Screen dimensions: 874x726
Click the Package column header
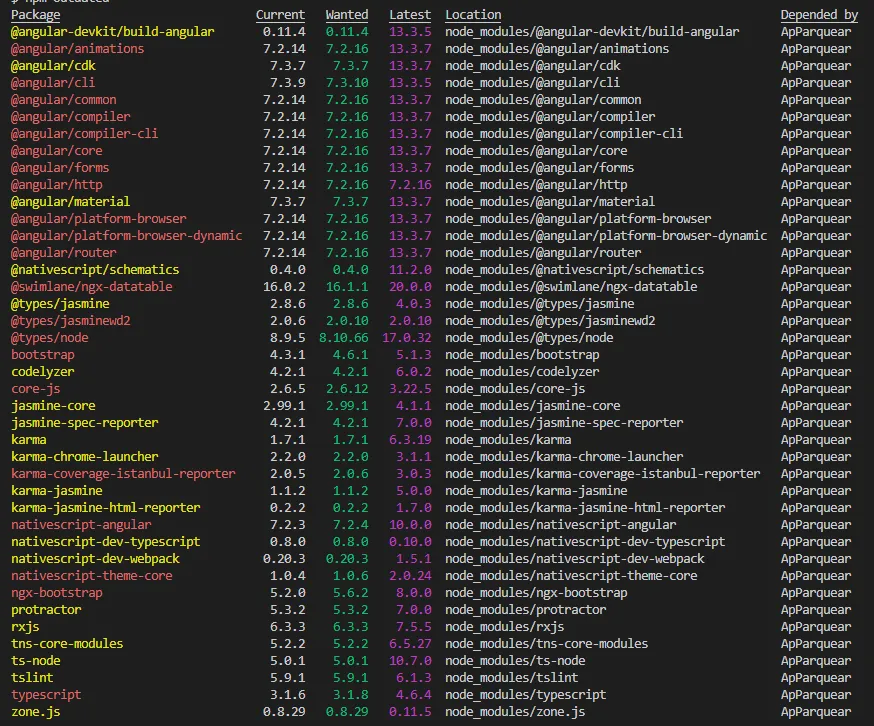click(x=36, y=15)
